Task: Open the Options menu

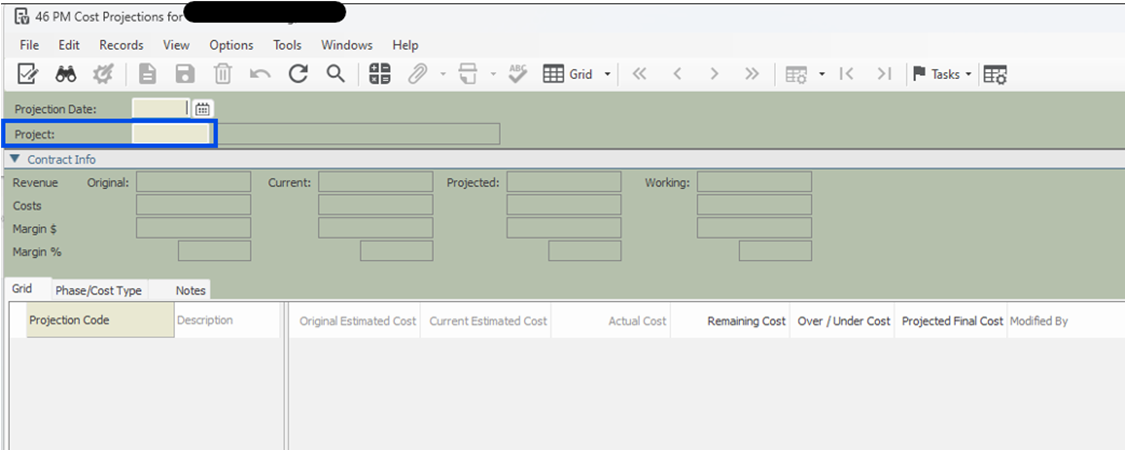Action: [x=231, y=45]
